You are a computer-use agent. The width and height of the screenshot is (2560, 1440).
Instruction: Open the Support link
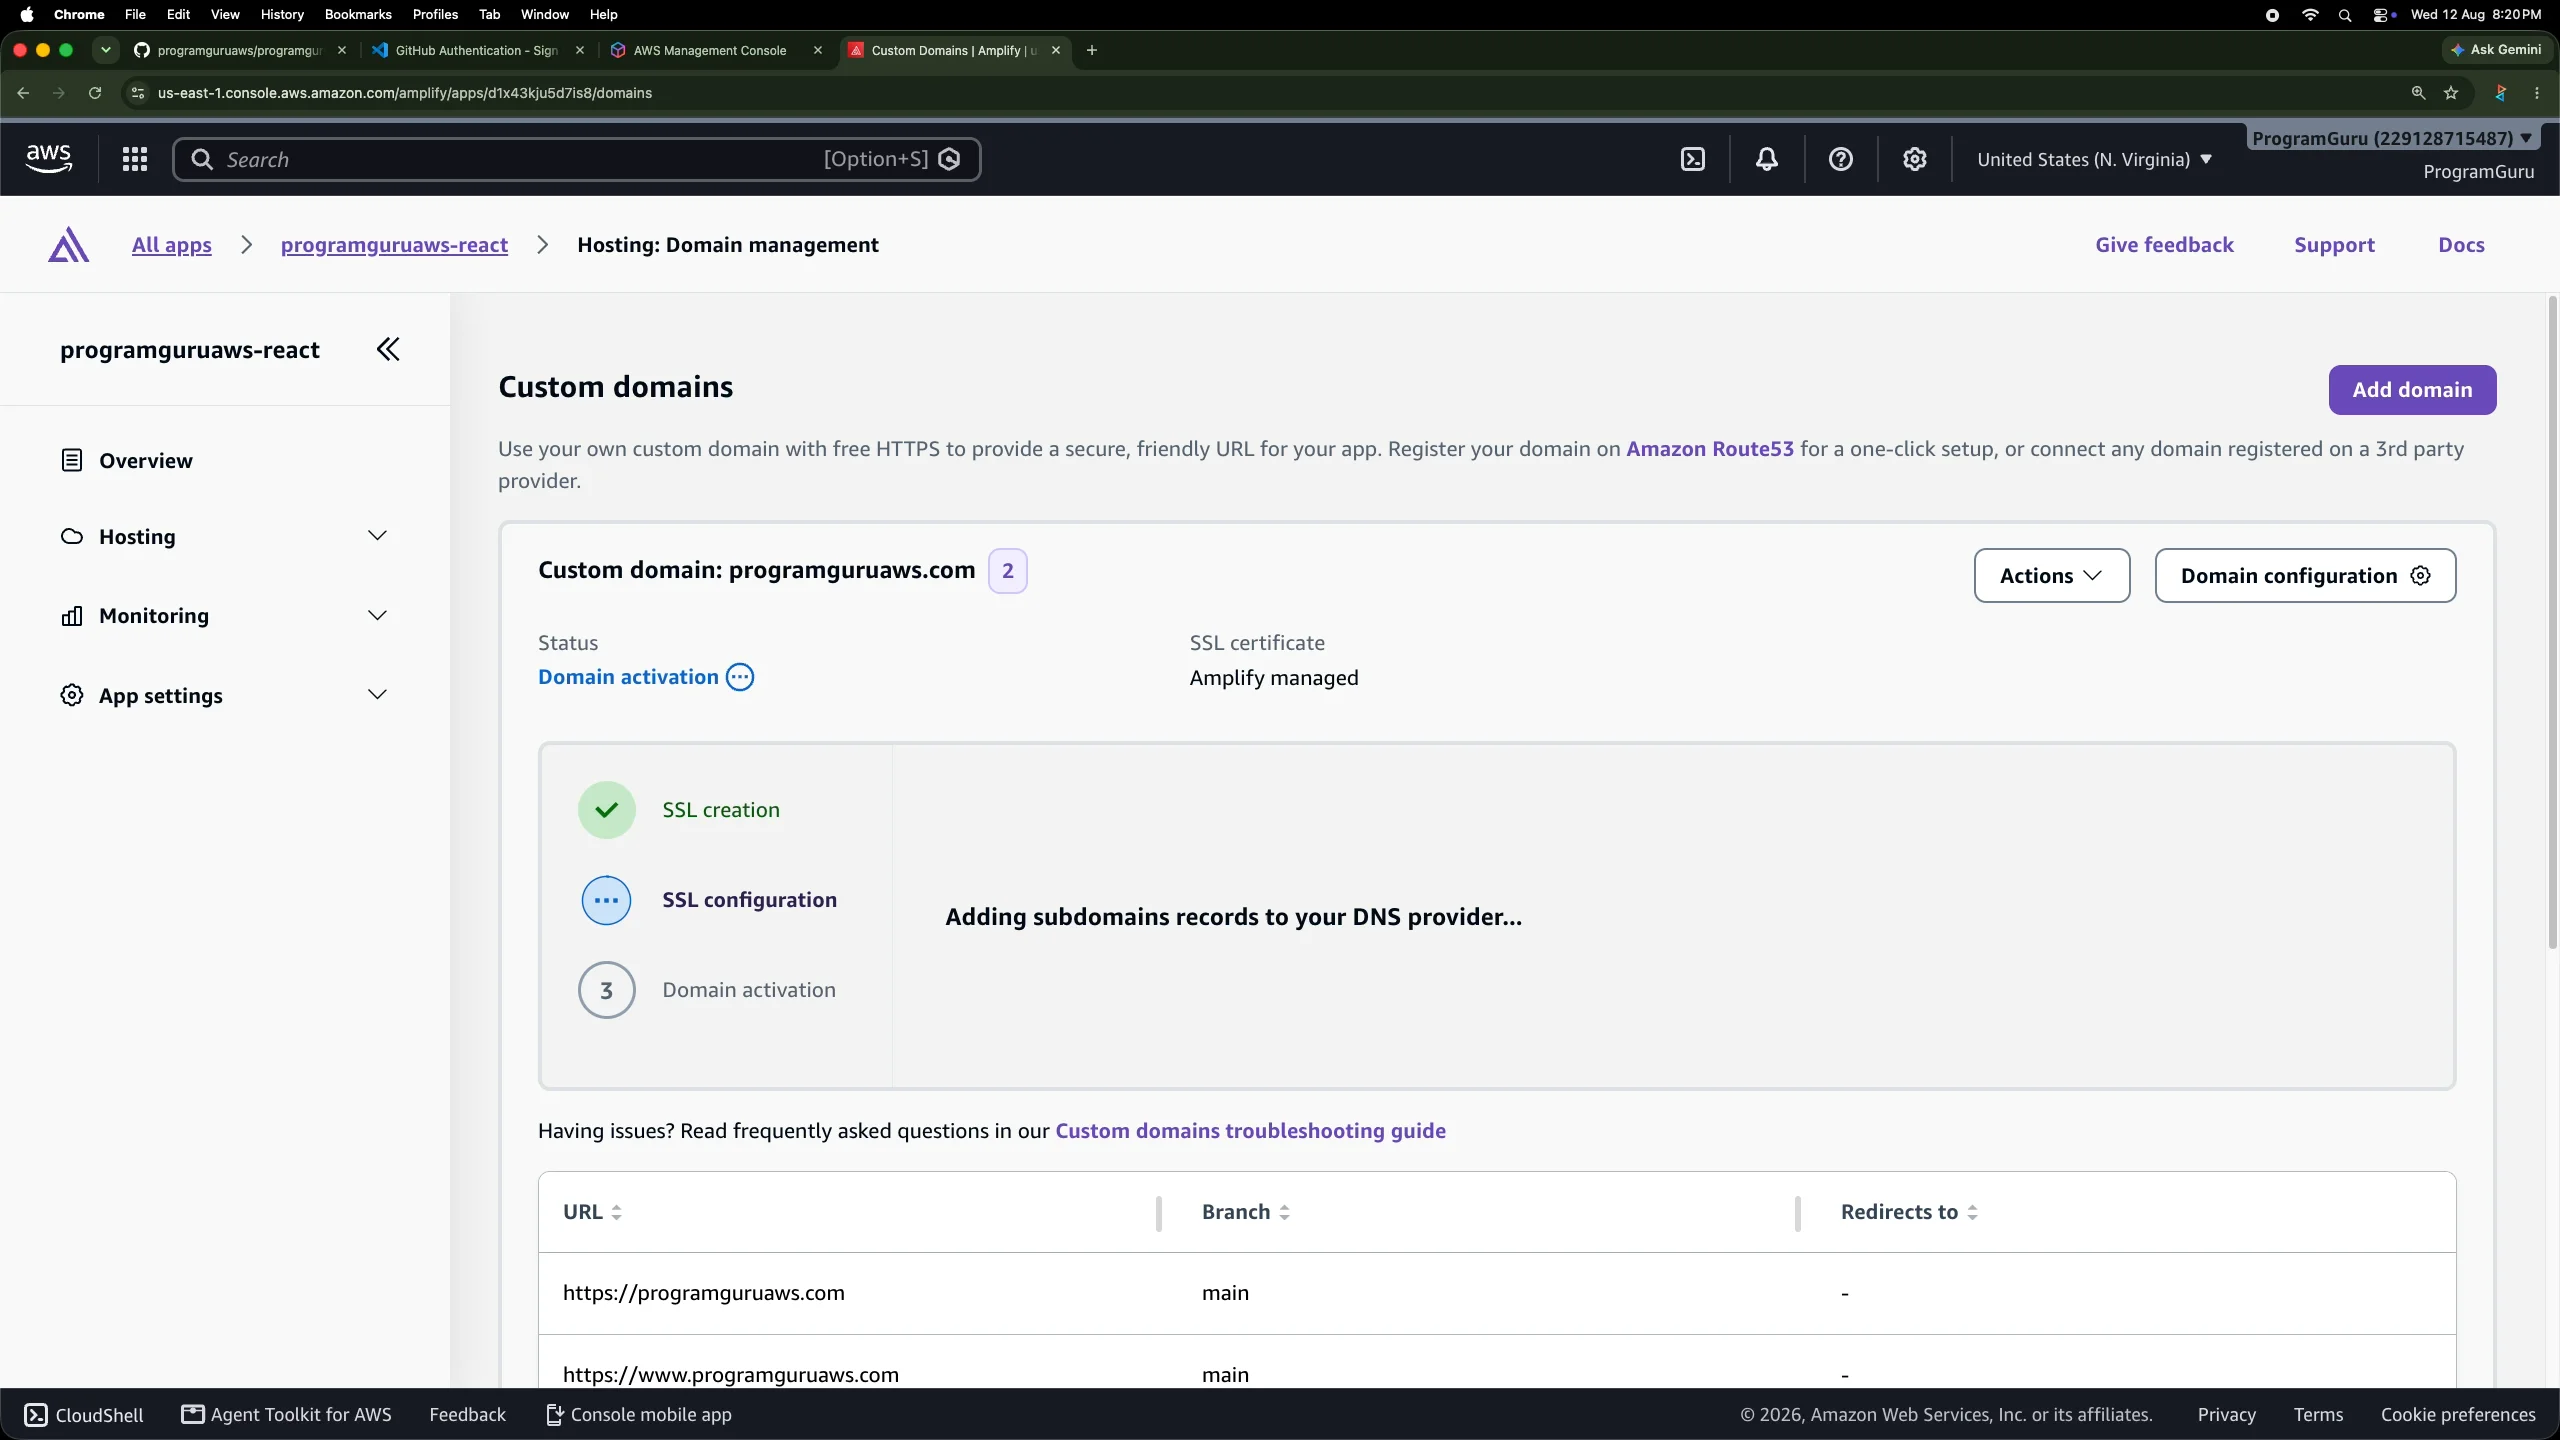point(2334,245)
